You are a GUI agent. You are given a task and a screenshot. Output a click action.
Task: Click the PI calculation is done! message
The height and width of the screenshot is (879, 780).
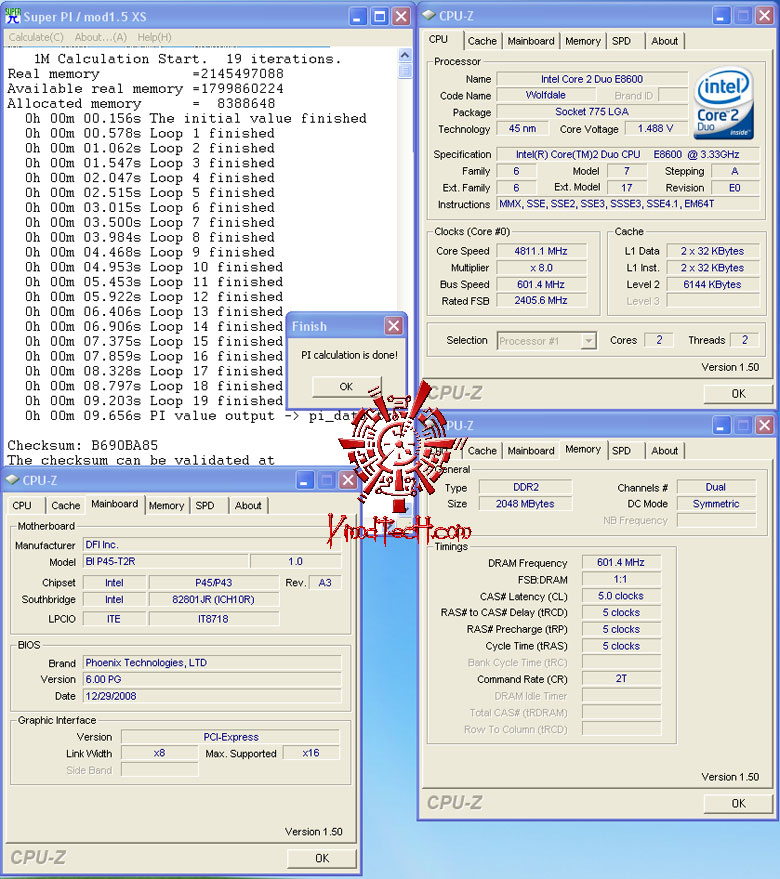(x=349, y=355)
